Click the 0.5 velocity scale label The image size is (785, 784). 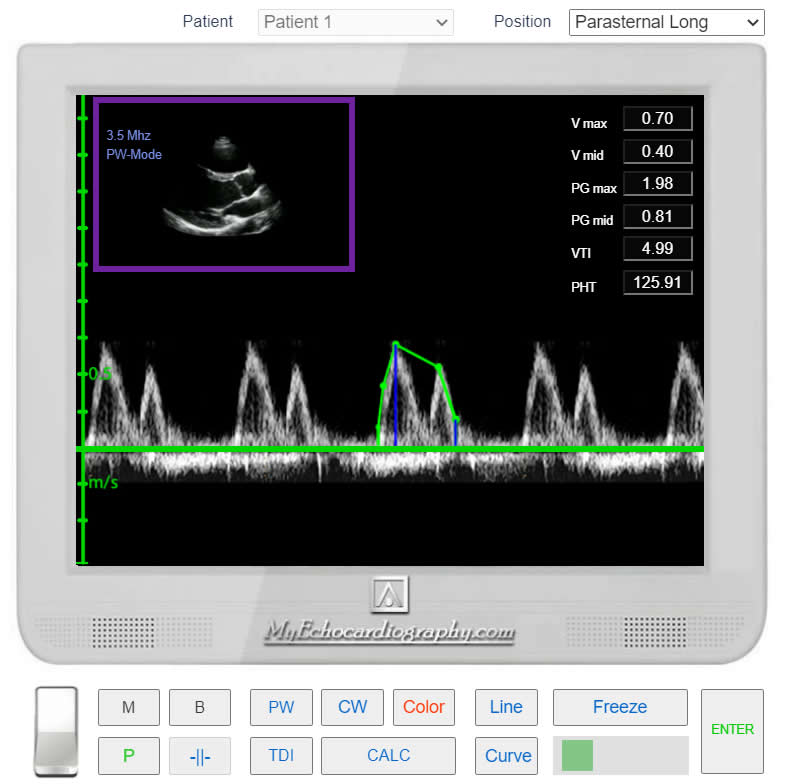100,373
